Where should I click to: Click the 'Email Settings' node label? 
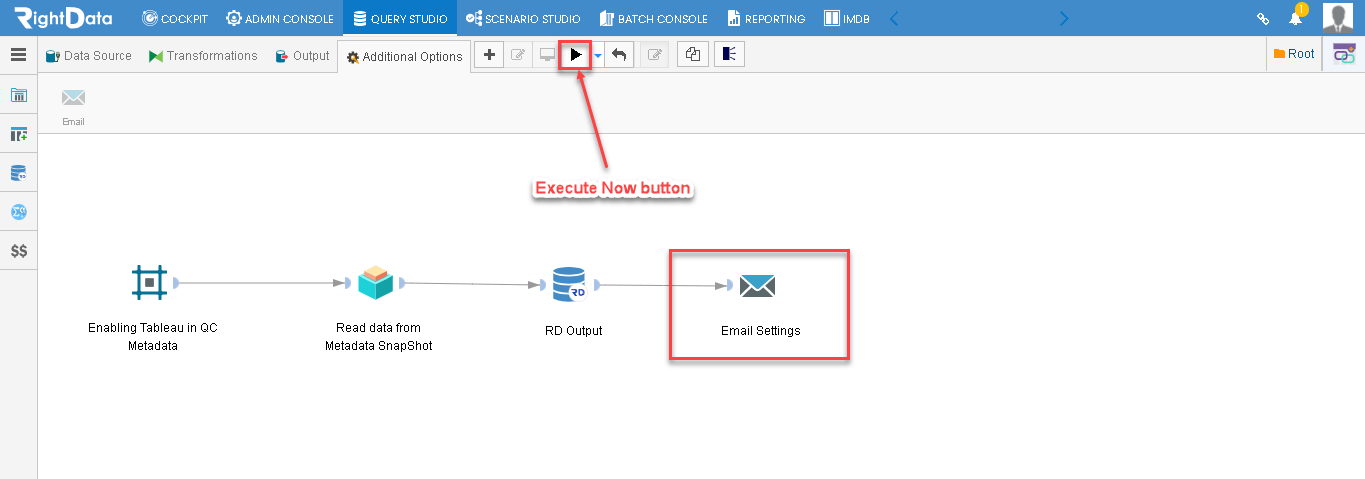click(x=760, y=331)
